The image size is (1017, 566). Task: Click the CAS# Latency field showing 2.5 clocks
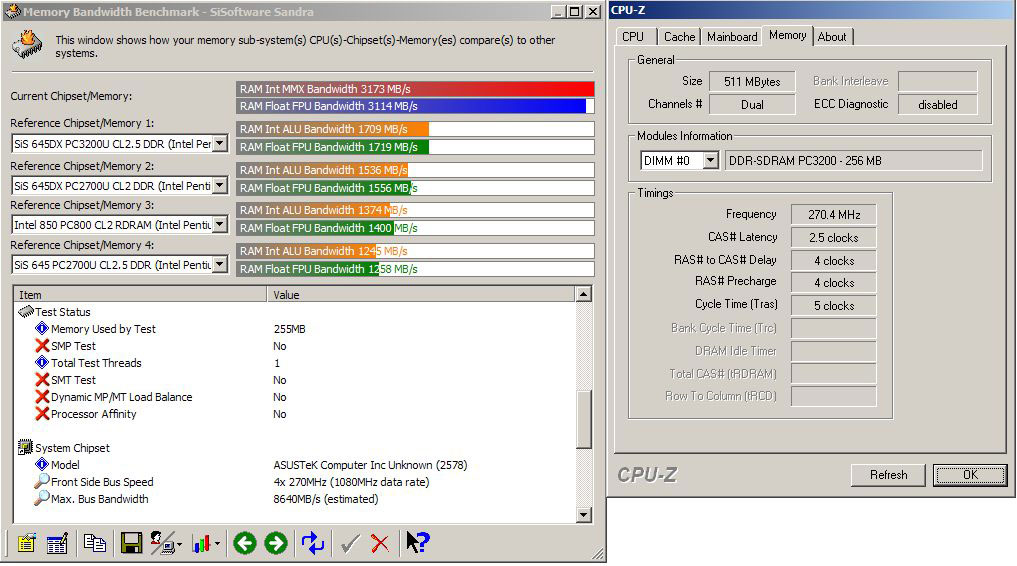pos(833,237)
